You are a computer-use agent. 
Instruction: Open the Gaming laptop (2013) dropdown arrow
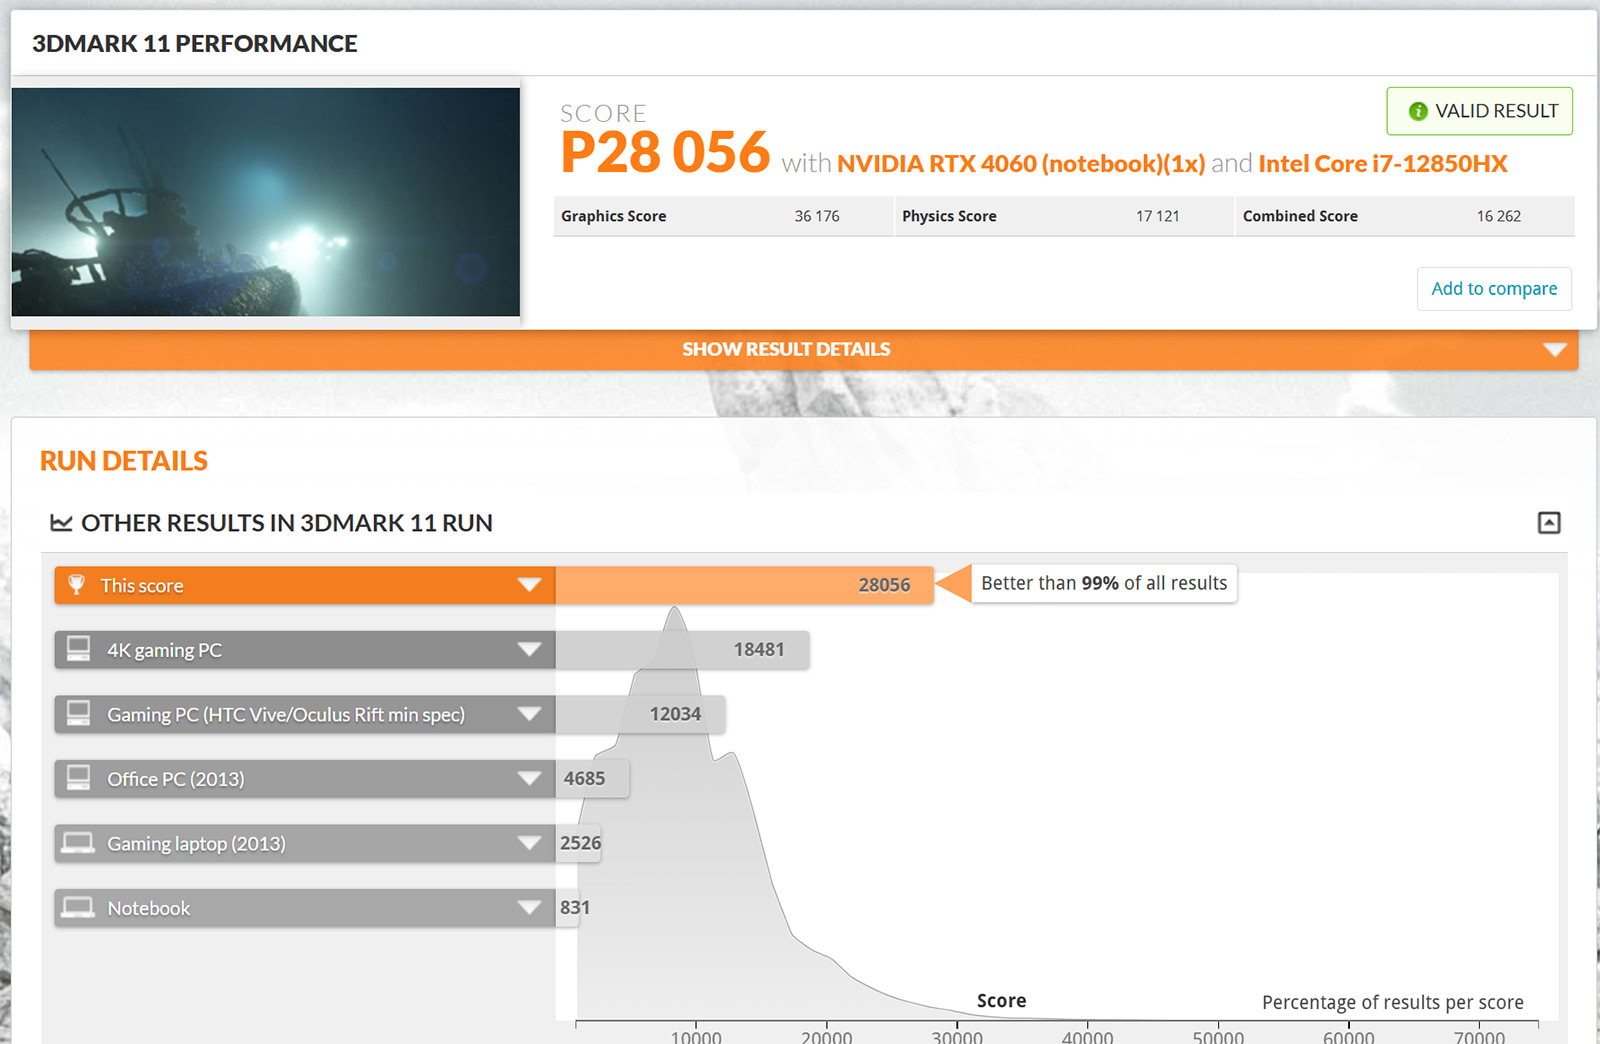tap(530, 843)
